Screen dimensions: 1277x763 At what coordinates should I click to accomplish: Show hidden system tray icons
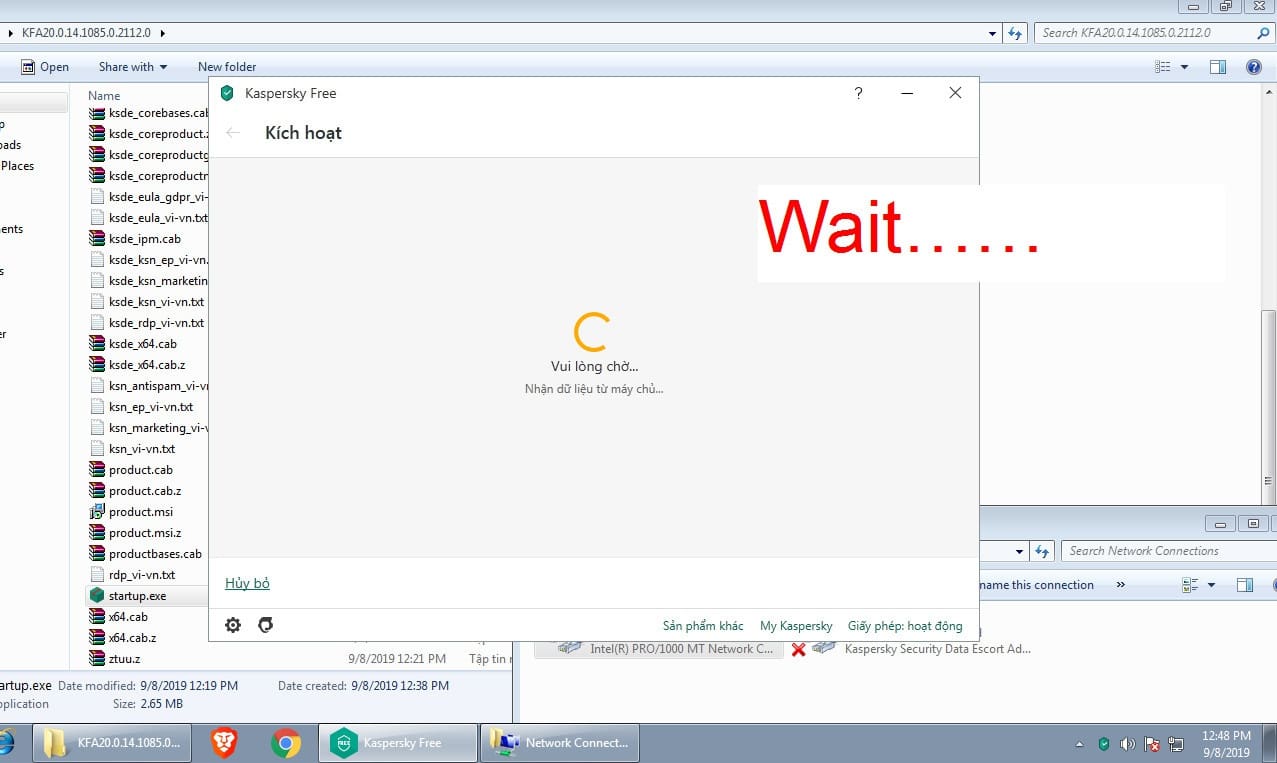(1079, 745)
